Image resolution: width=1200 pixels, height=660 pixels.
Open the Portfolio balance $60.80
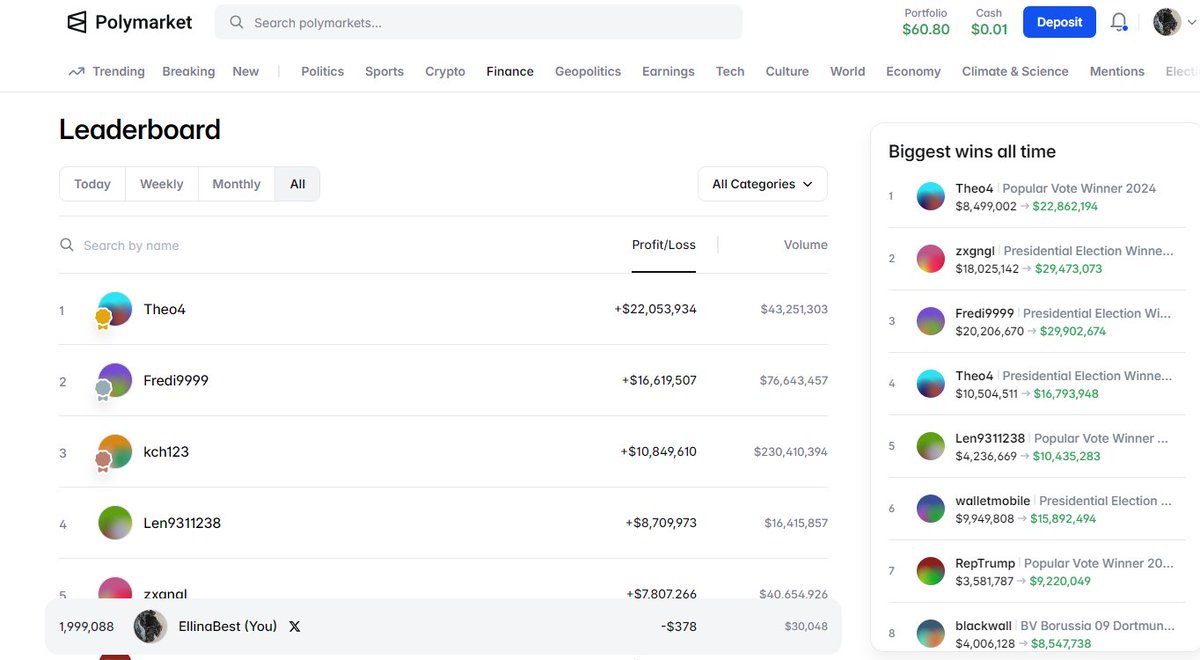pos(926,22)
